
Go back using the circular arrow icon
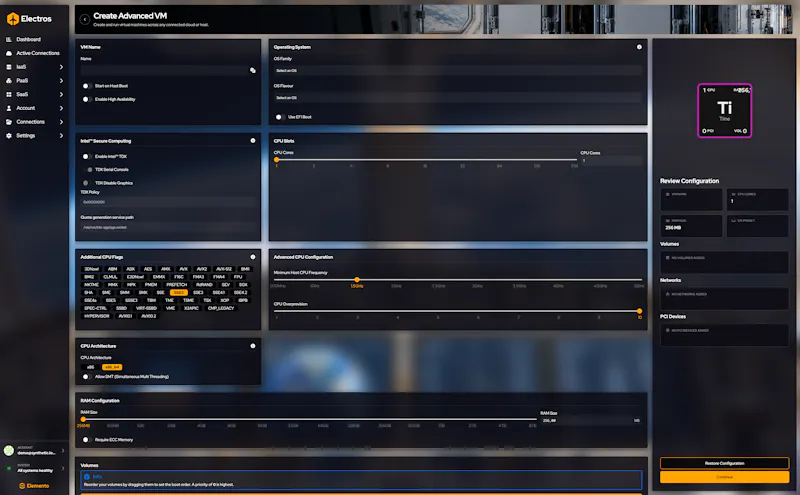click(85, 19)
